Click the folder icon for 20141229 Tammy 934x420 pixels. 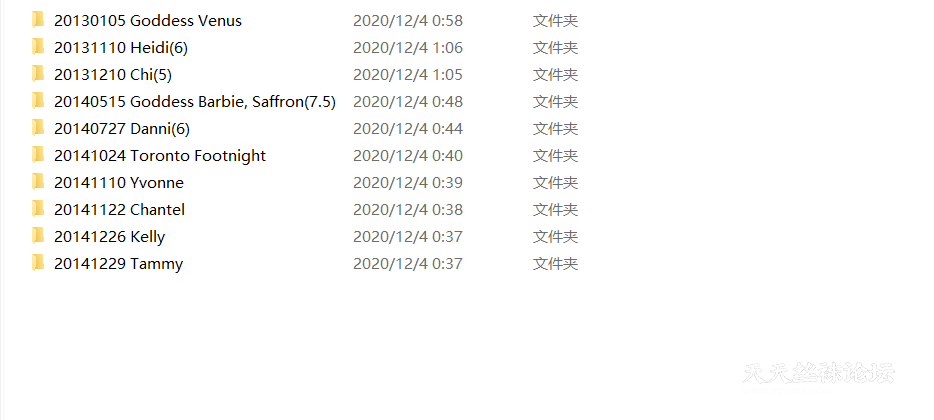click(x=38, y=263)
